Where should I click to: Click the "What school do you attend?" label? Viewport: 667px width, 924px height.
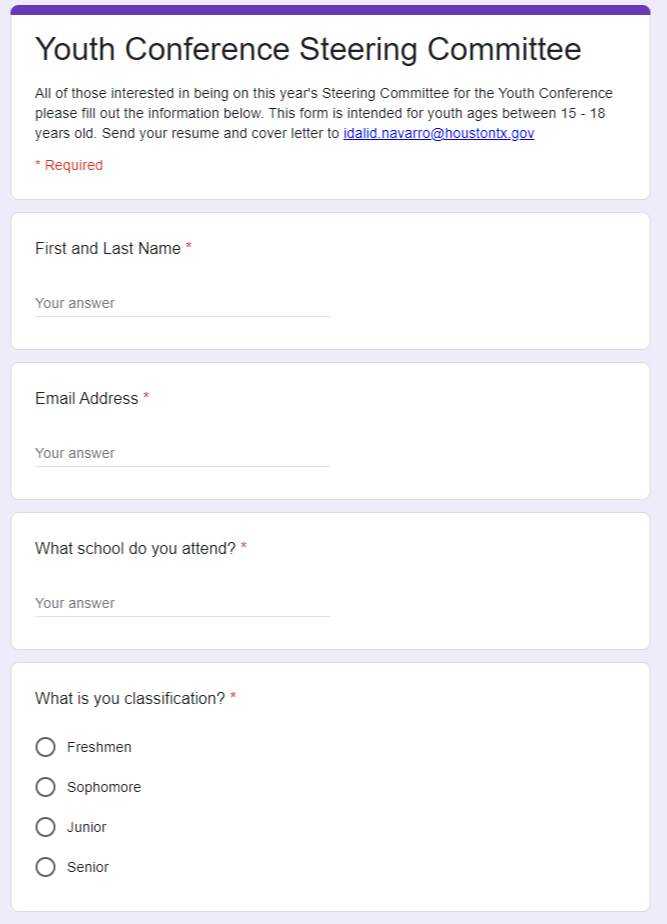(135, 548)
